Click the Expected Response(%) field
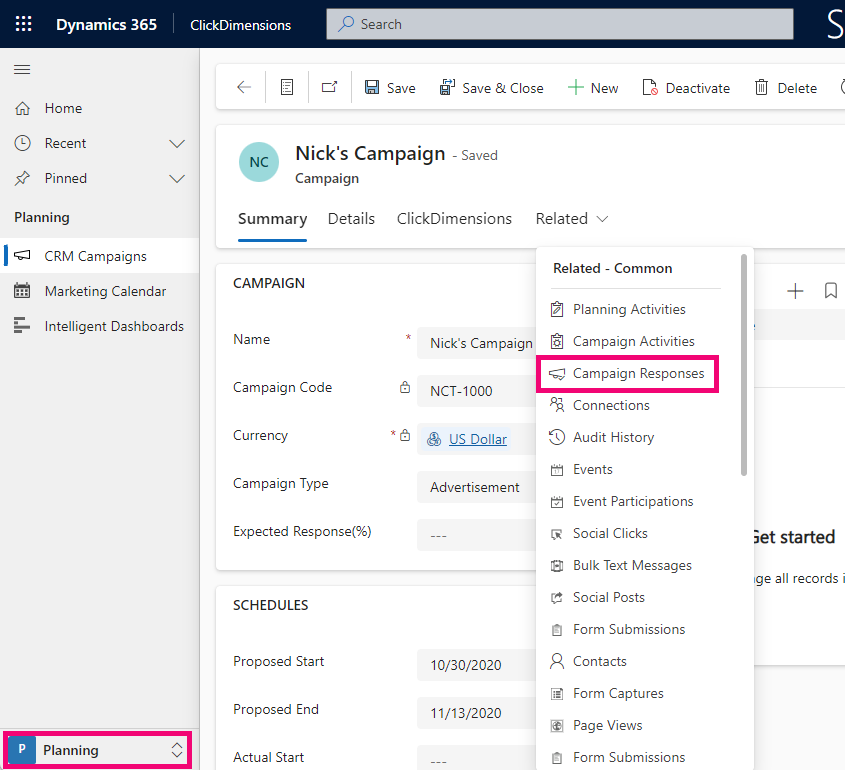 point(476,536)
